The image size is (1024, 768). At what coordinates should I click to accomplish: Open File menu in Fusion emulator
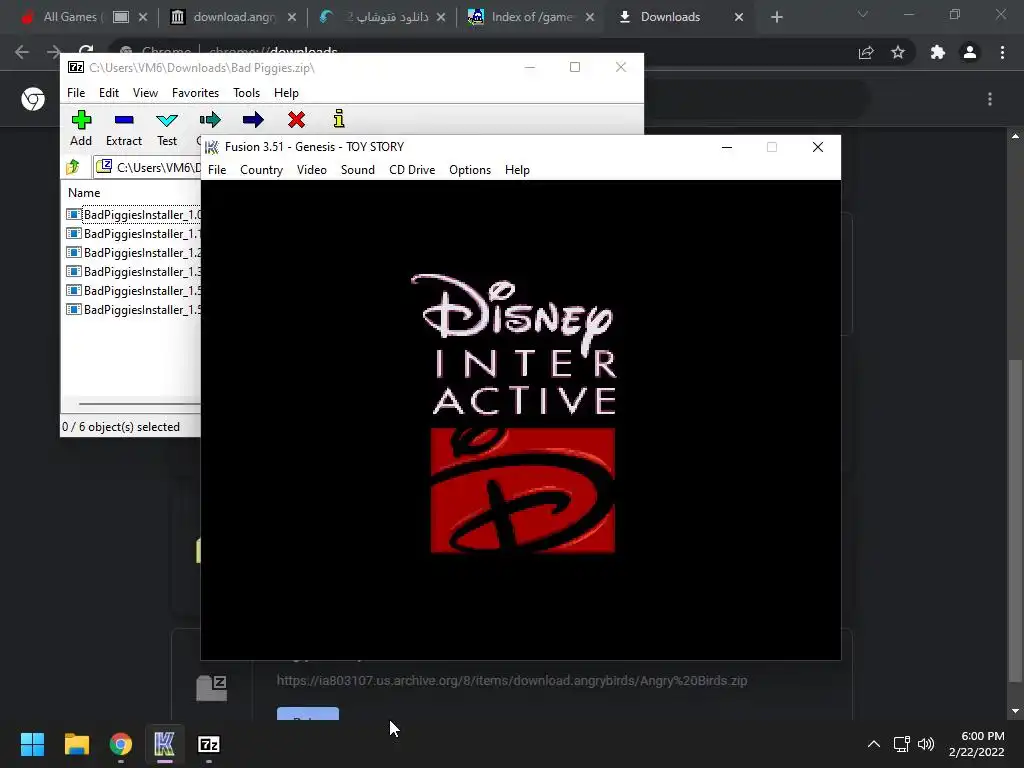(x=217, y=170)
